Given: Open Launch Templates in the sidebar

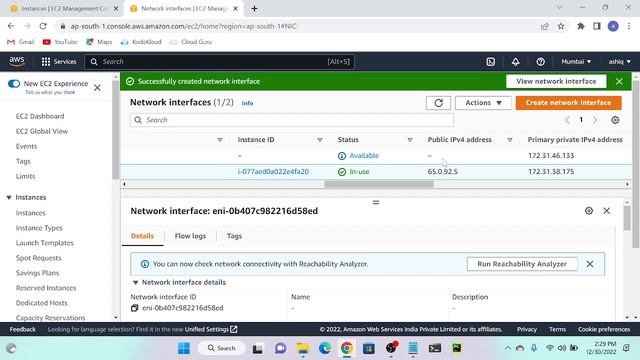Looking at the screenshot, I should point(44,243).
